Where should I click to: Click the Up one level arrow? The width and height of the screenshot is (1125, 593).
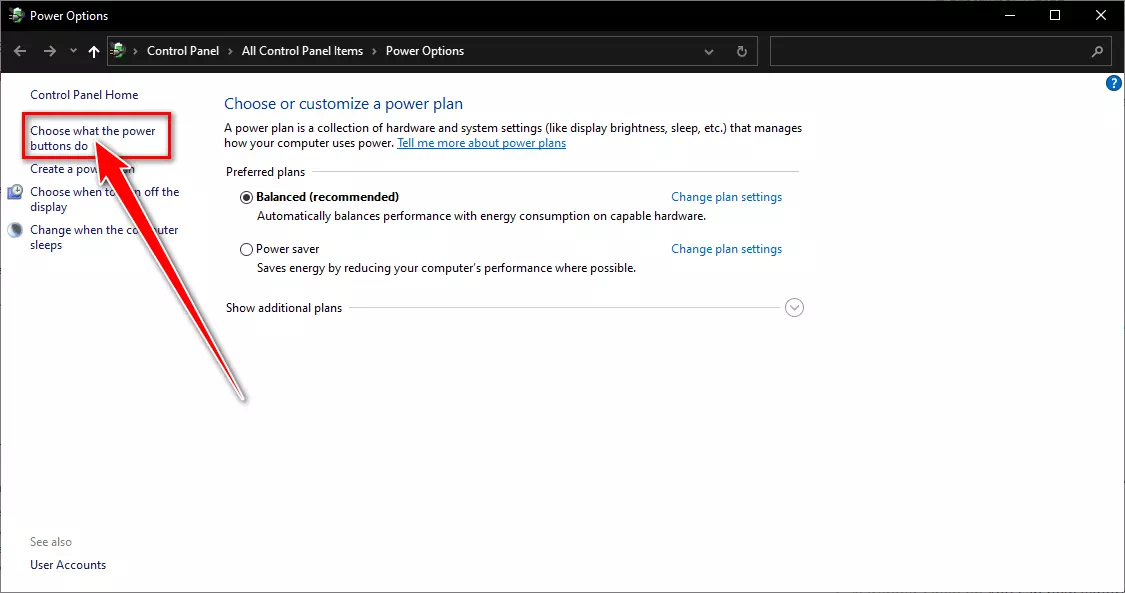click(x=94, y=51)
